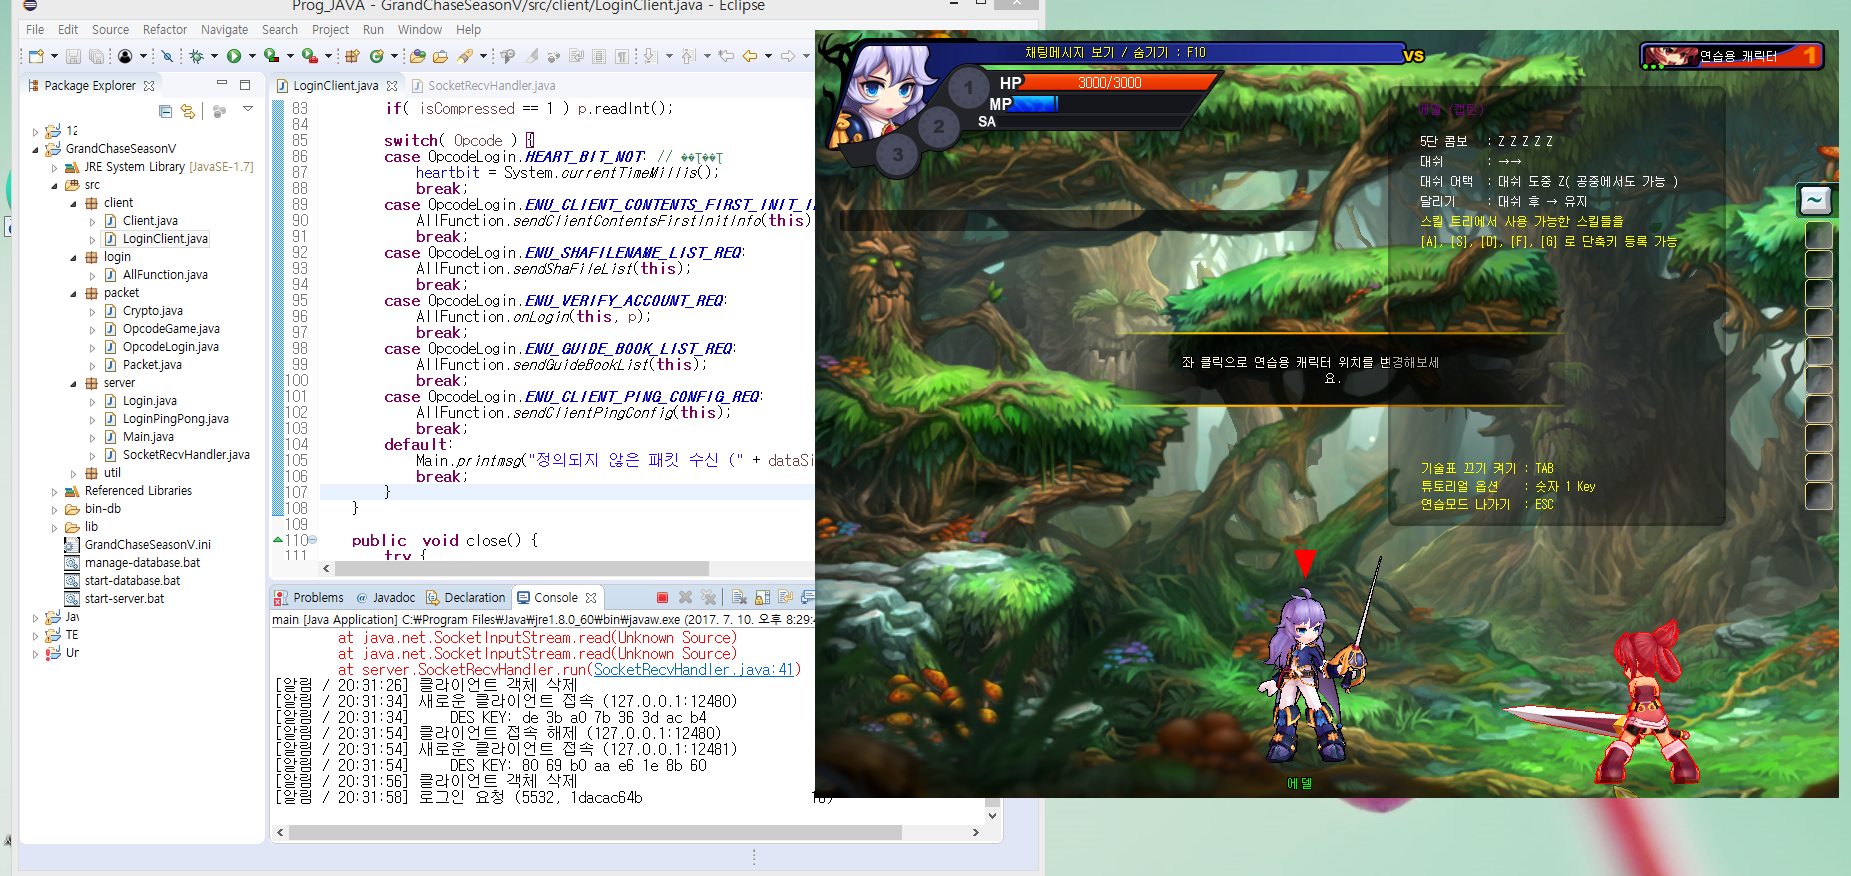The width and height of the screenshot is (1851, 876).
Task: Open the Navigate menu
Action: pos(224,29)
